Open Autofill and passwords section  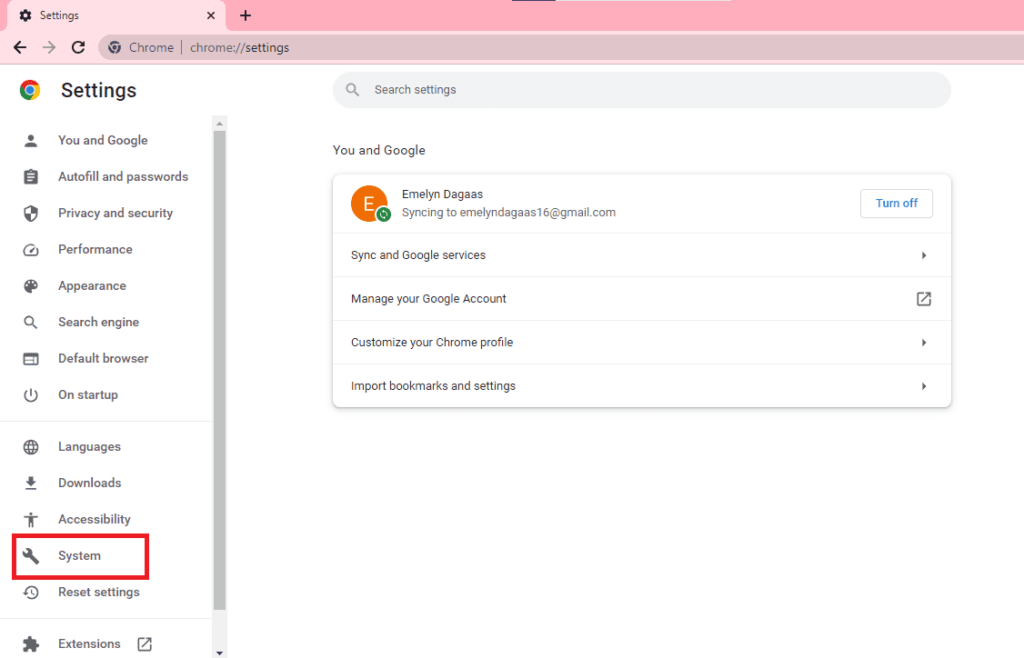point(123,177)
